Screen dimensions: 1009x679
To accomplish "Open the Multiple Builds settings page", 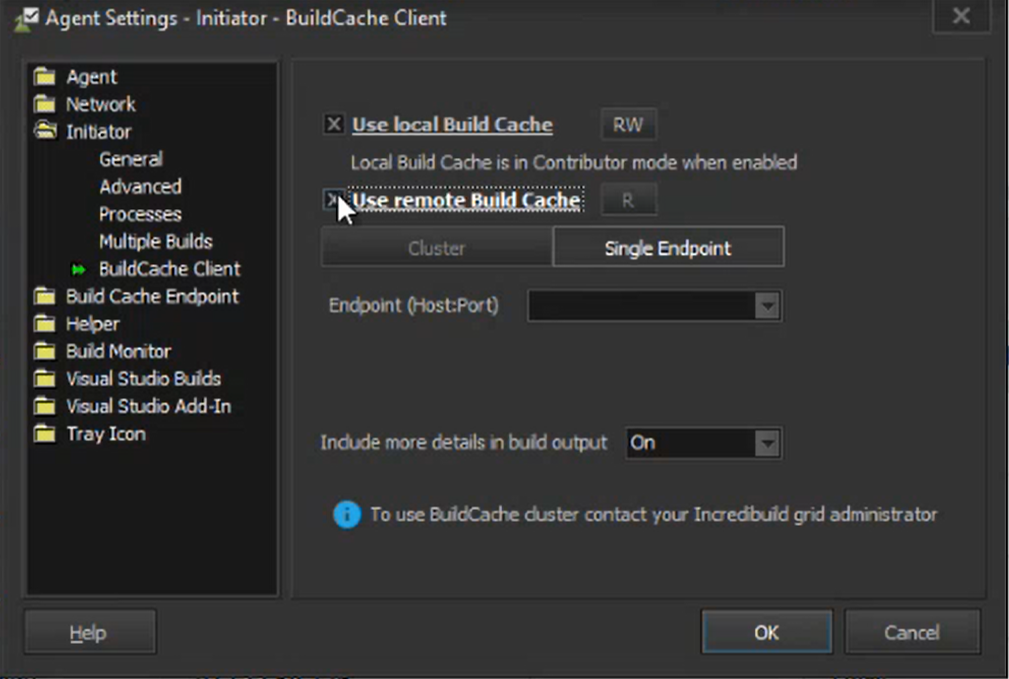I will [155, 241].
